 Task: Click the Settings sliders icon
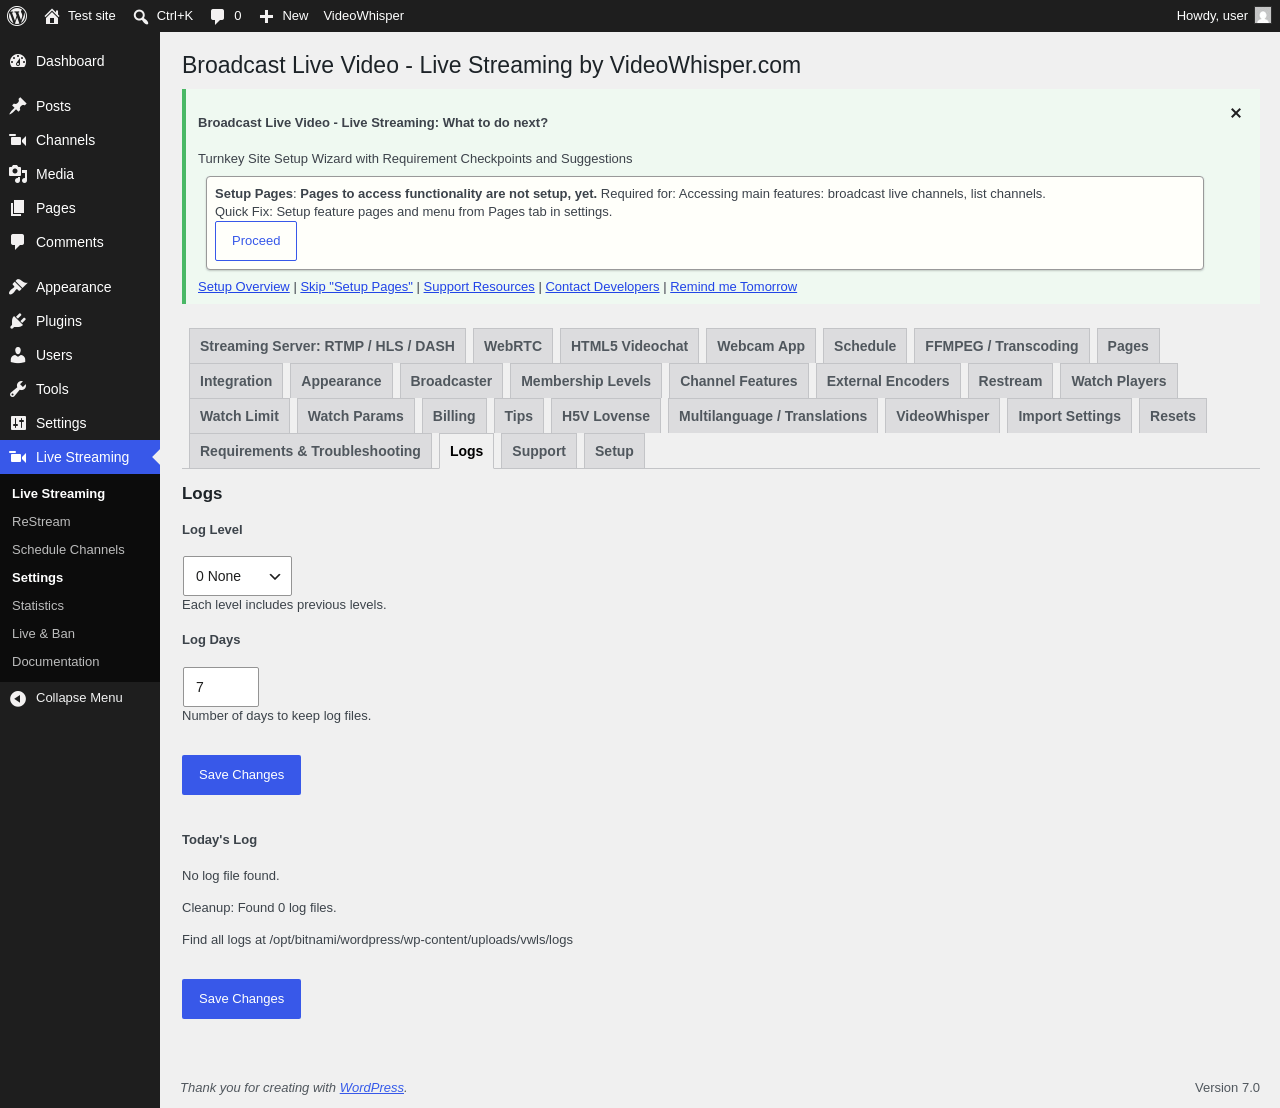coord(18,423)
